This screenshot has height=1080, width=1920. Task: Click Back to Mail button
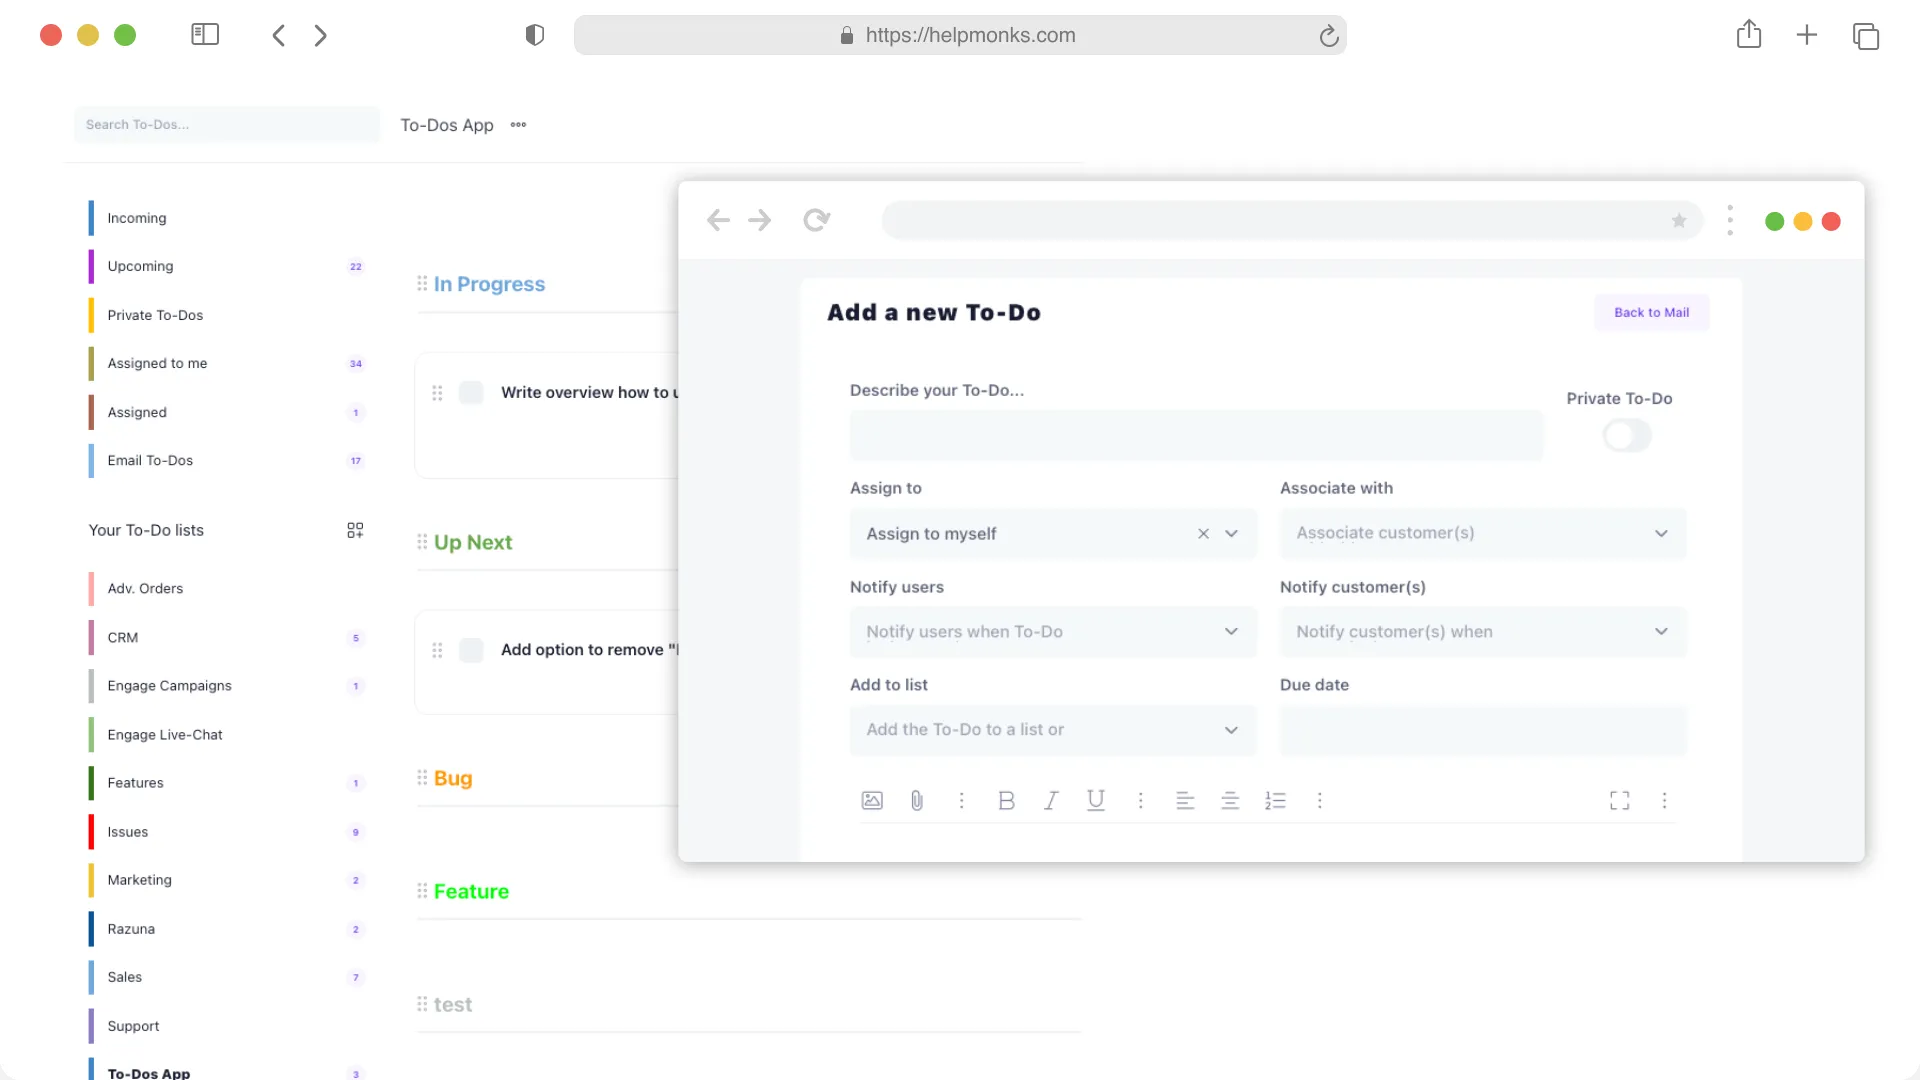1651,312
